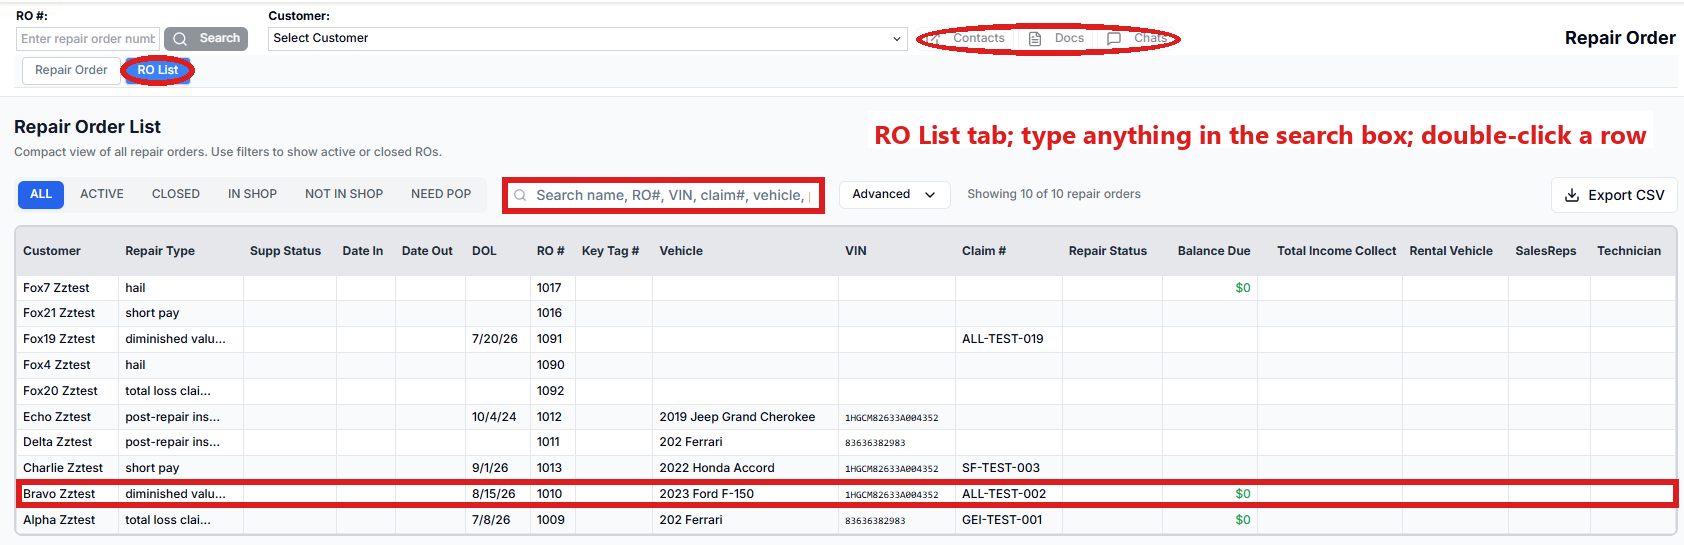Sort by the Key Tag # column header
Viewport: 1684px width, 545px height.
click(610, 251)
